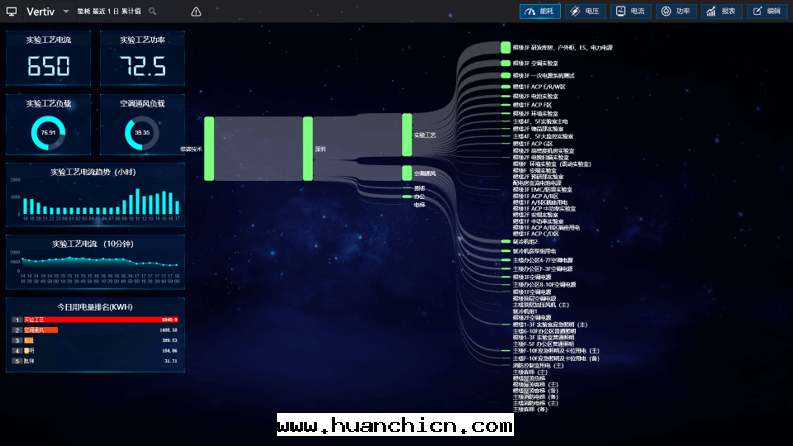The height and width of the screenshot is (446, 793).
Task: Open the 报表 reports view
Action: [x=721, y=11]
